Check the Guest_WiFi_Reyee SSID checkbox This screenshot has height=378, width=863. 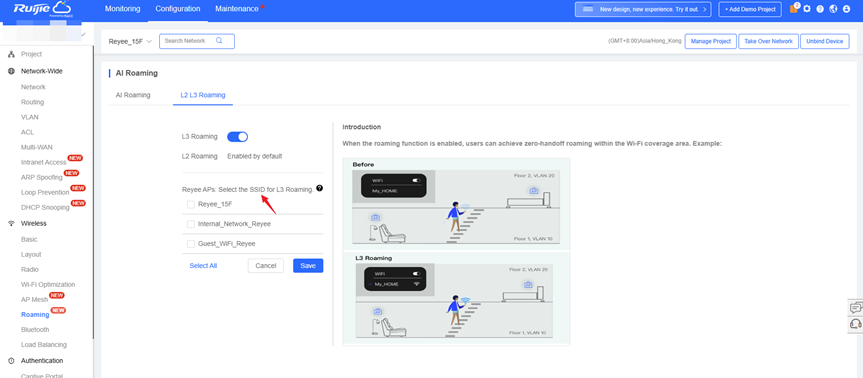tap(191, 244)
